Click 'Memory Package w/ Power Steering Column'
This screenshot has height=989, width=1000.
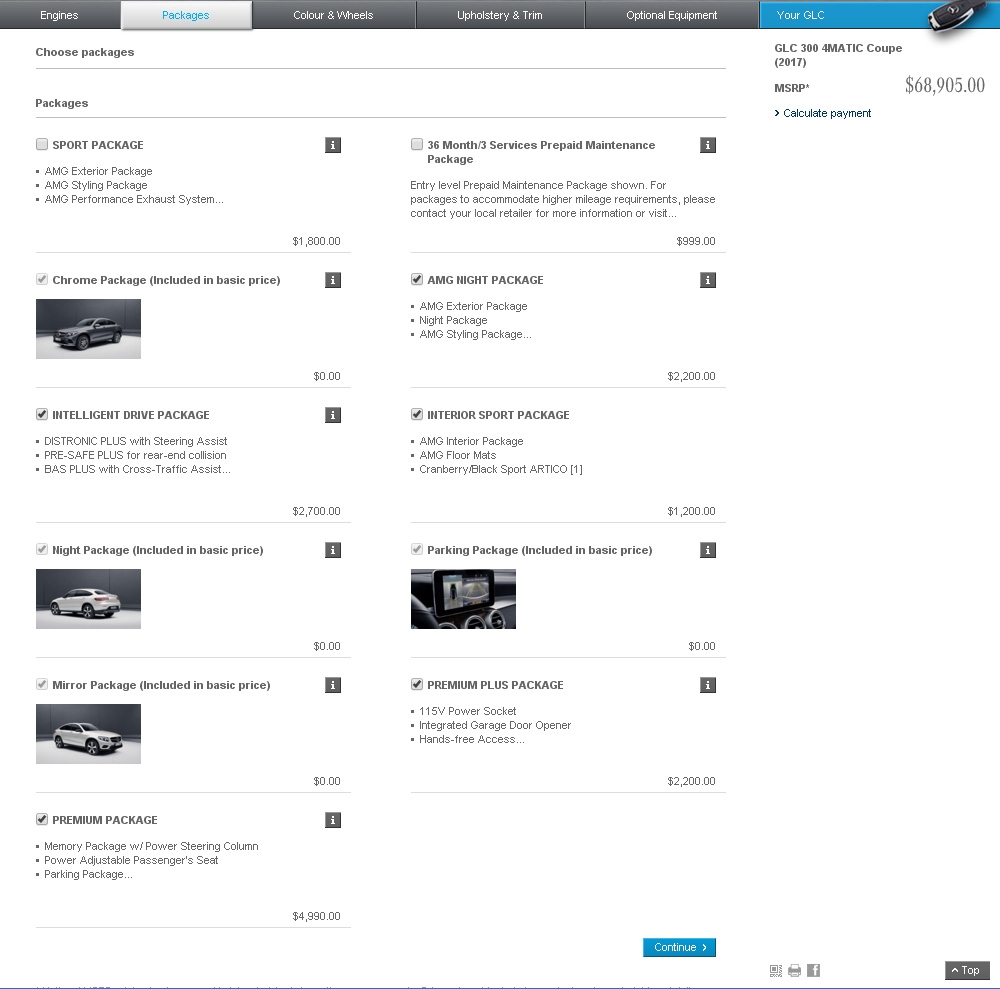tap(151, 846)
